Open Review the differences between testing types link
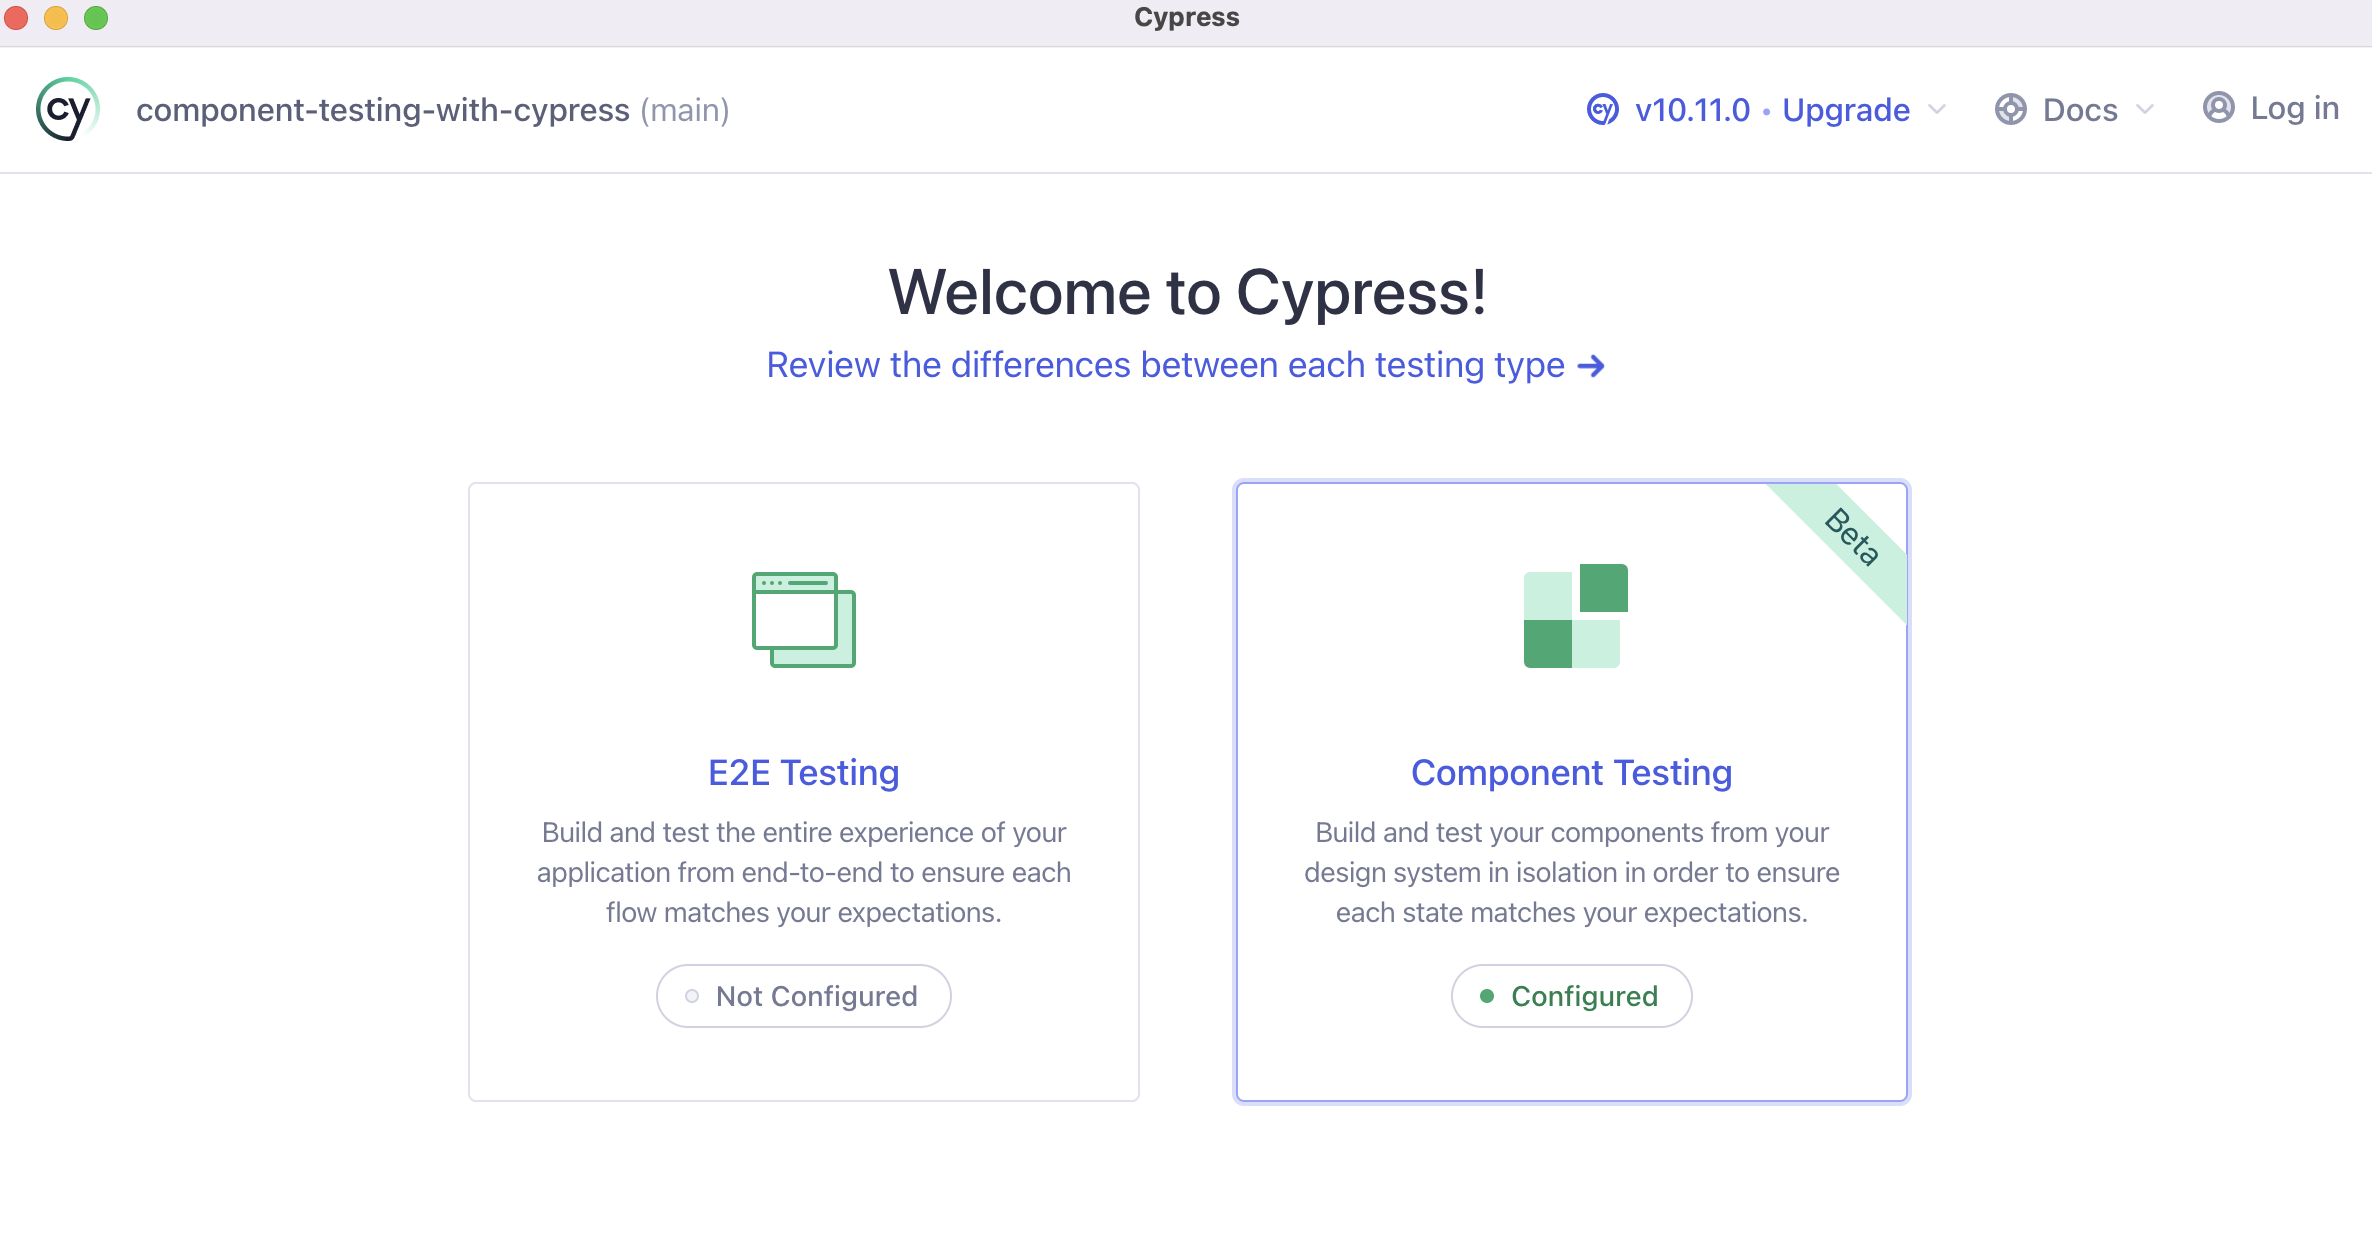The height and width of the screenshot is (1244, 2372). coord(1165,366)
